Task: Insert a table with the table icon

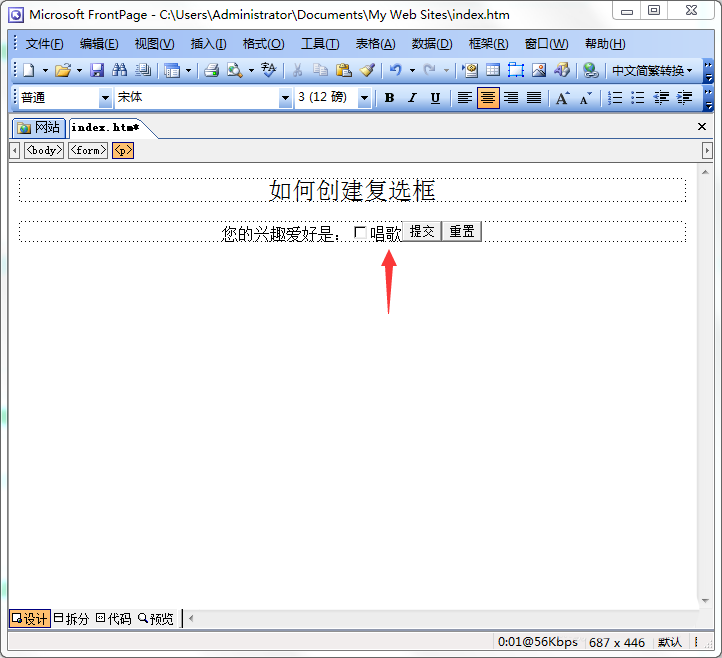Action: (493, 70)
